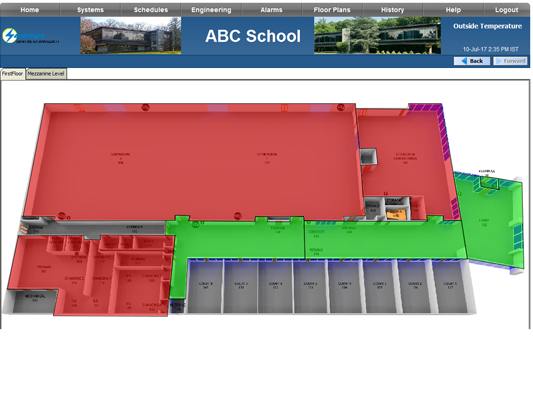
Task: Open the History page
Action: coord(392,10)
